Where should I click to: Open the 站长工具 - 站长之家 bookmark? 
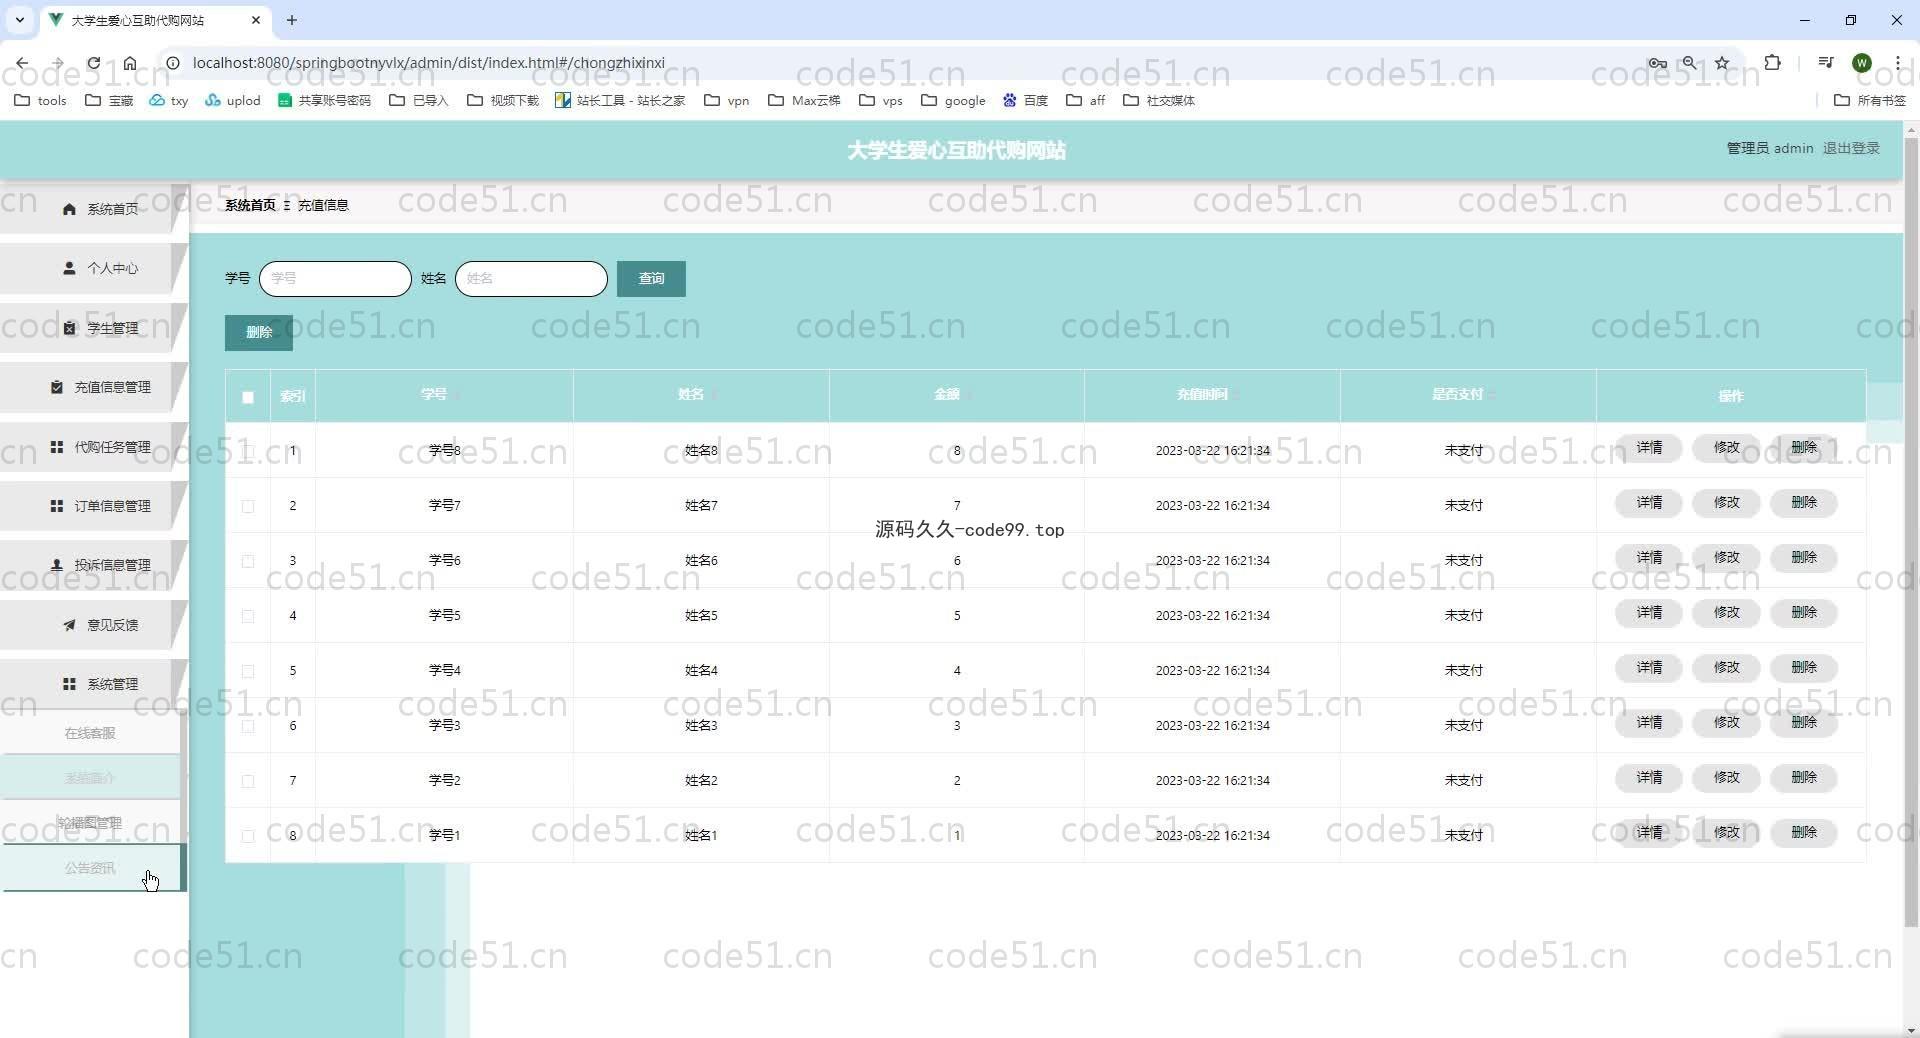pyautogui.click(x=620, y=100)
